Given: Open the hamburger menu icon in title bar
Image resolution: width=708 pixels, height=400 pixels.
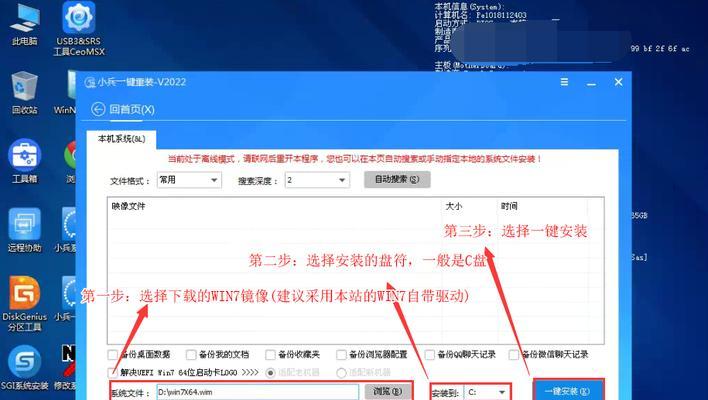Looking at the screenshot, I should (x=564, y=82).
